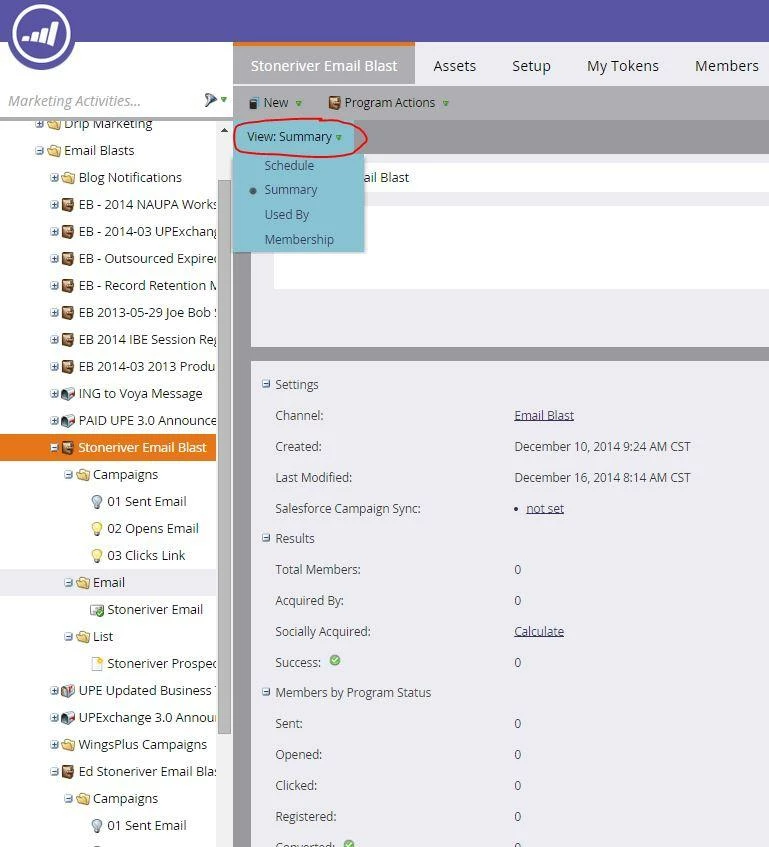Click the program icon for EB - 2014-03 UPExchange

coord(68,232)
